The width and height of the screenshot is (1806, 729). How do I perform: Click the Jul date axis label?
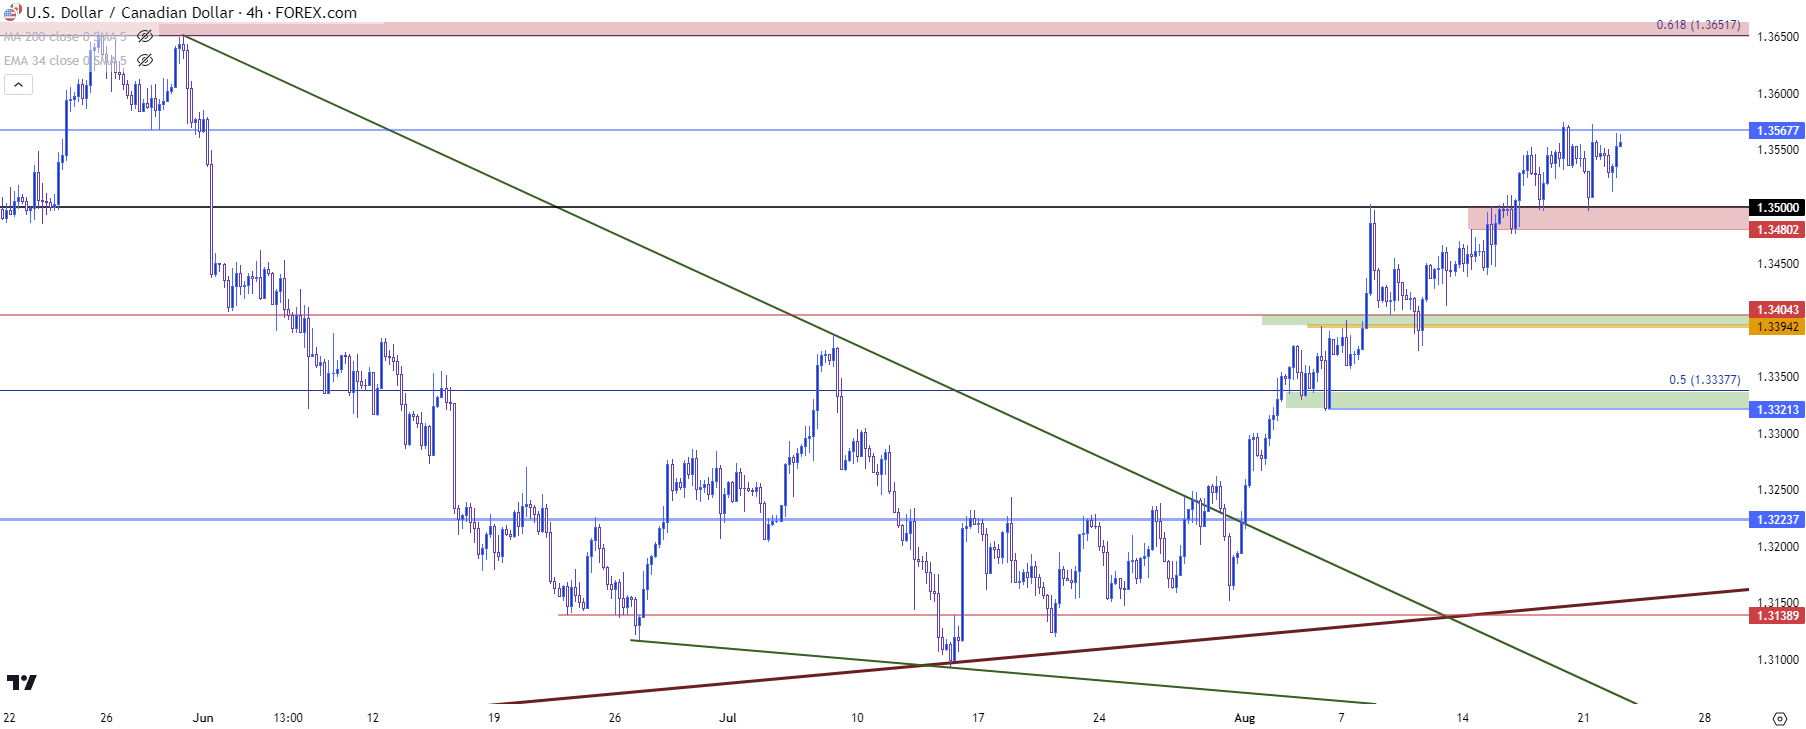click(x=728, y=718)
